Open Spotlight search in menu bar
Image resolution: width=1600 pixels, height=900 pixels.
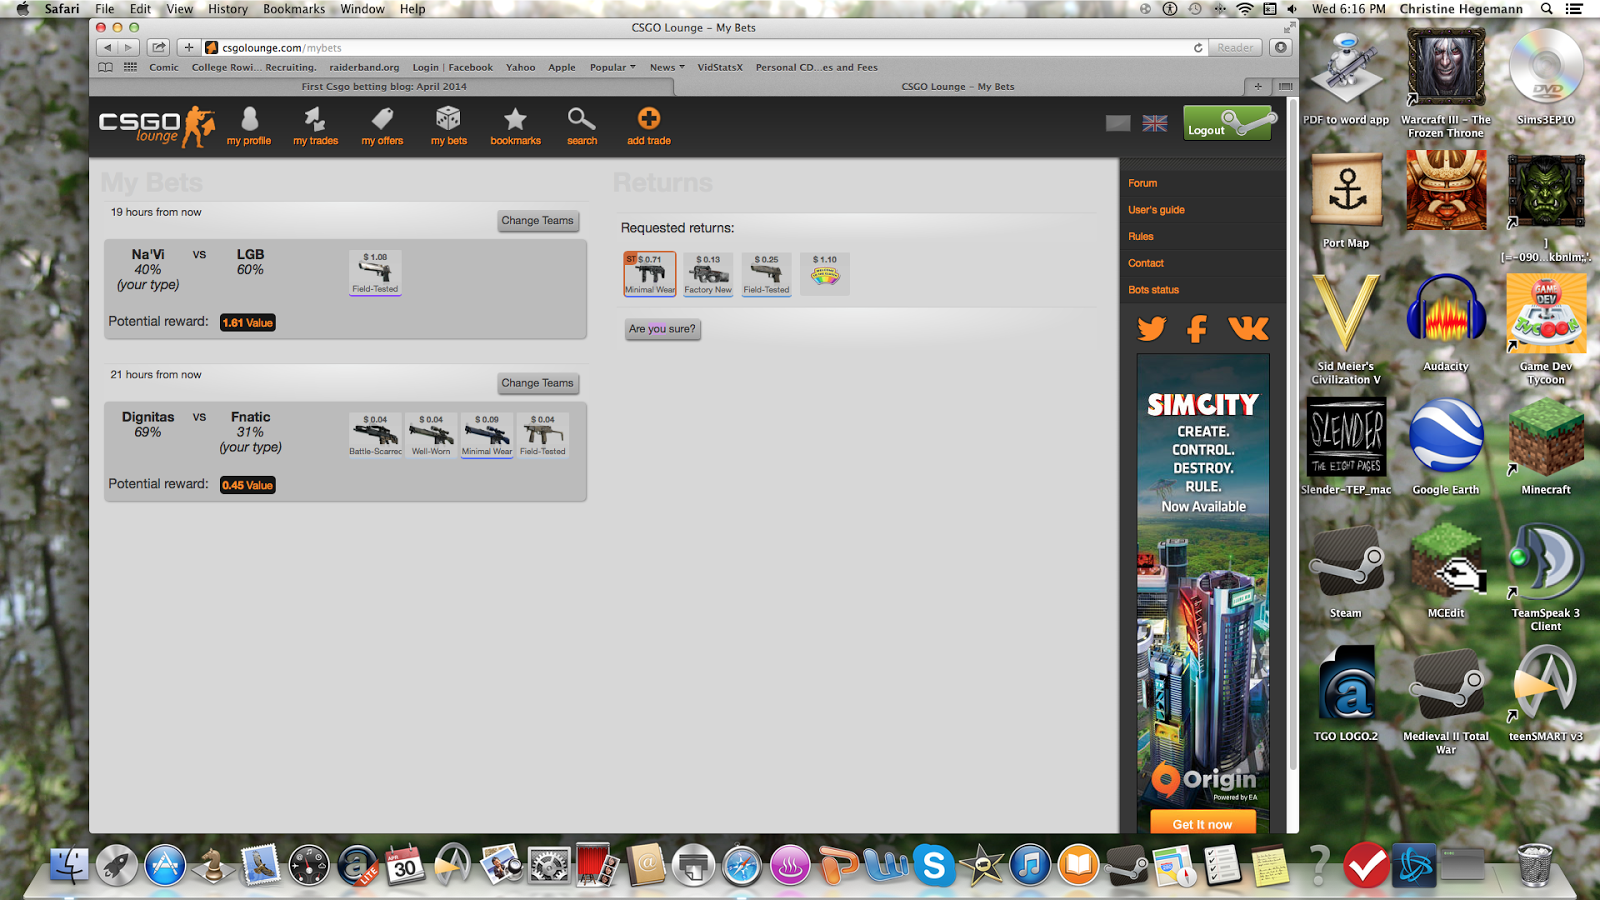1546,9
